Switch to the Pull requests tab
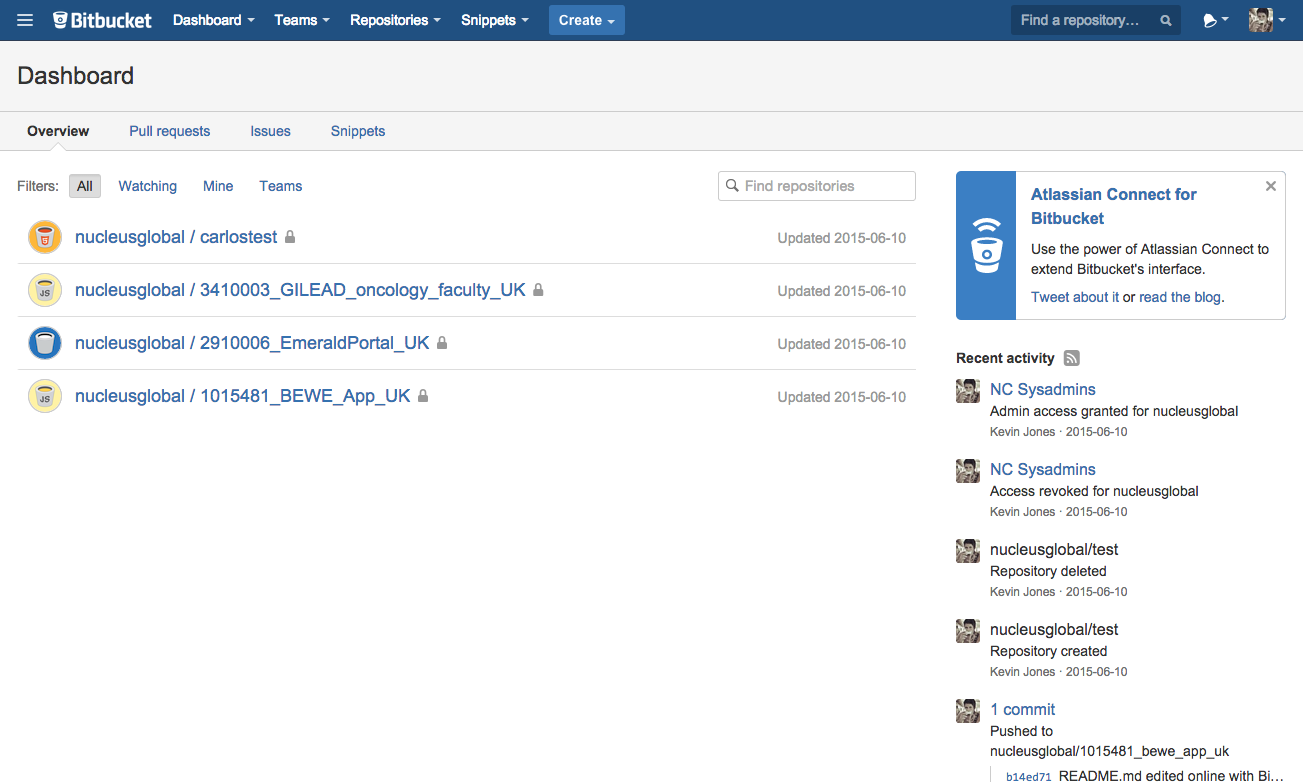This screenshot has width=1303, height=782. pos(170,131)
